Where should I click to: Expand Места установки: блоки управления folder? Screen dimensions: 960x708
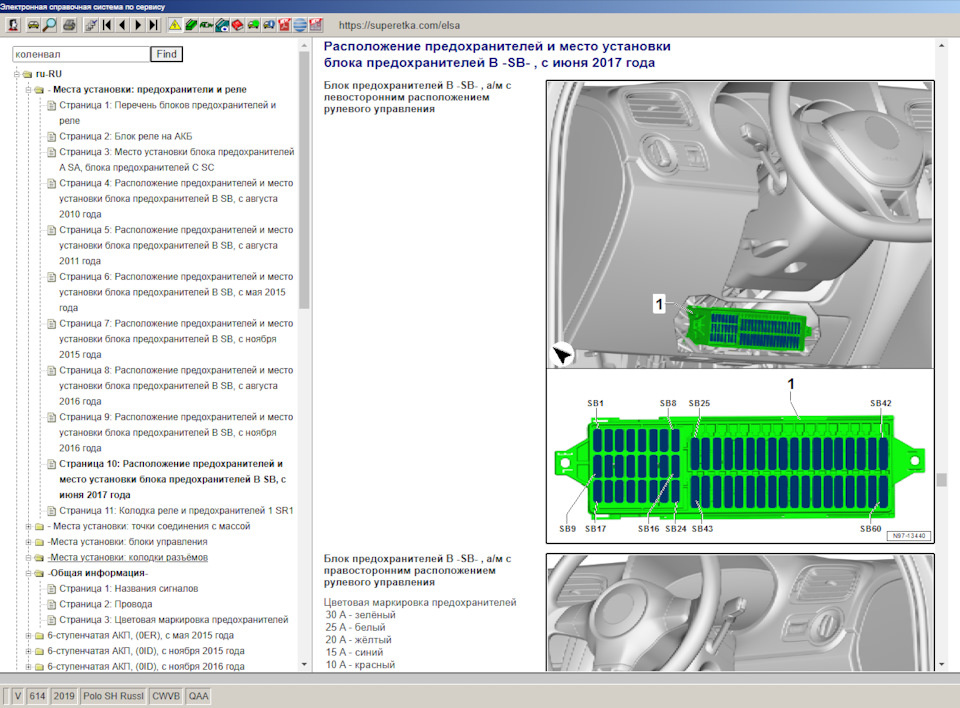tap(28, 542)
